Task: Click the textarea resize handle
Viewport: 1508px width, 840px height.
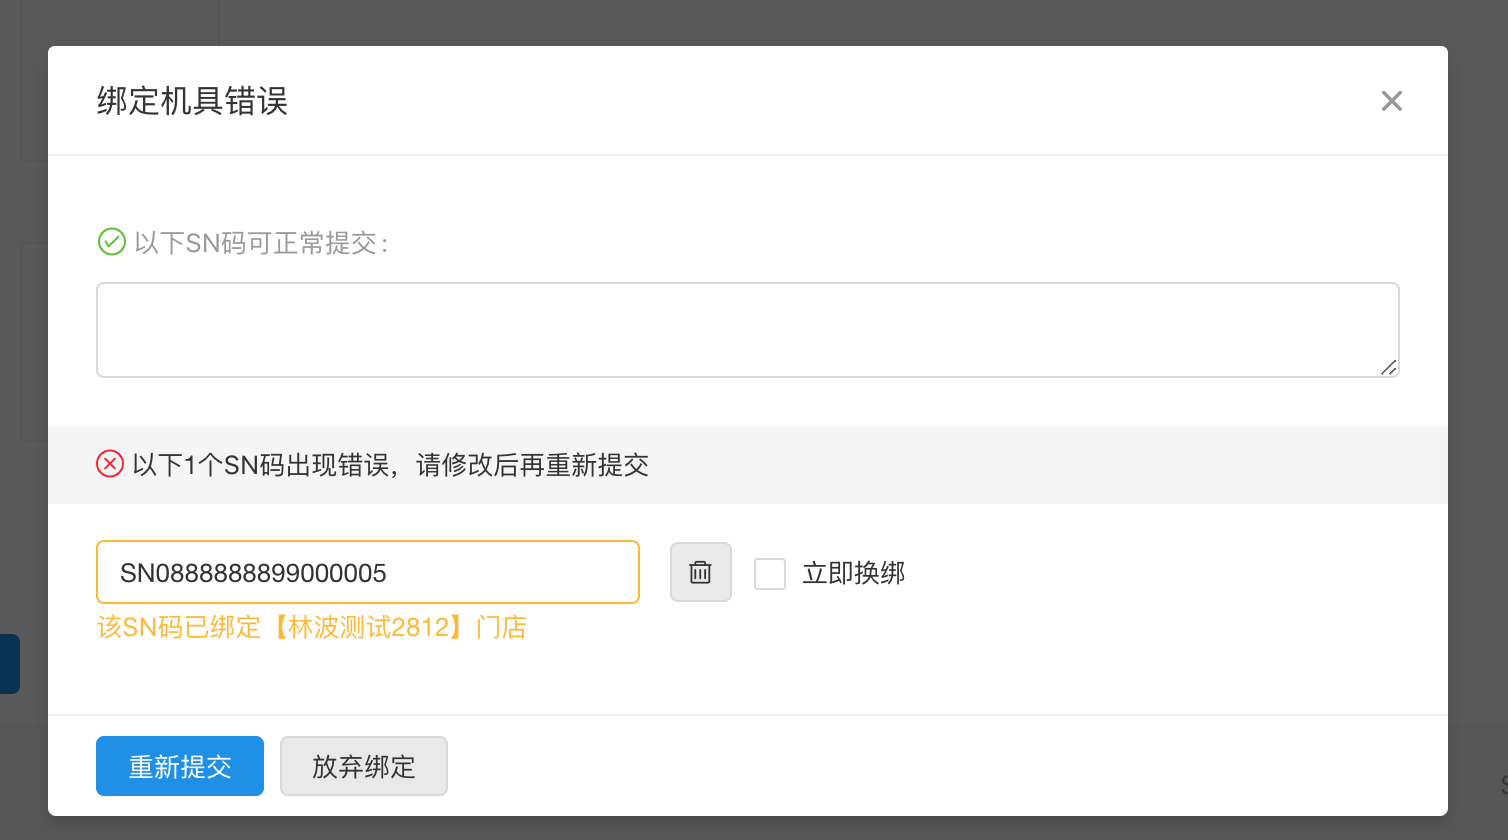Action: click(x=1388, y=367)
